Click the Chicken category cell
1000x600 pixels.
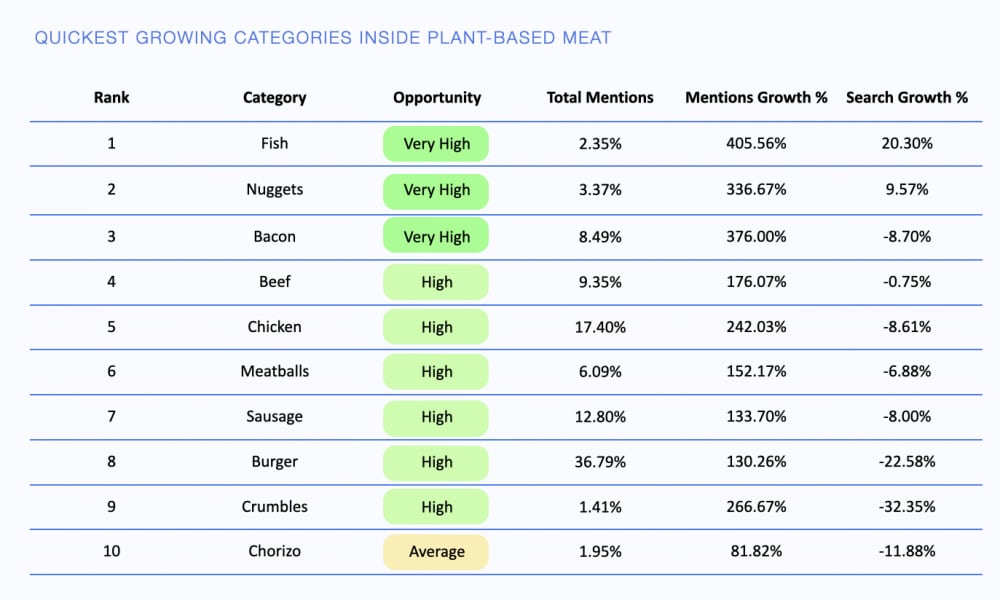(x=274, y=327)
